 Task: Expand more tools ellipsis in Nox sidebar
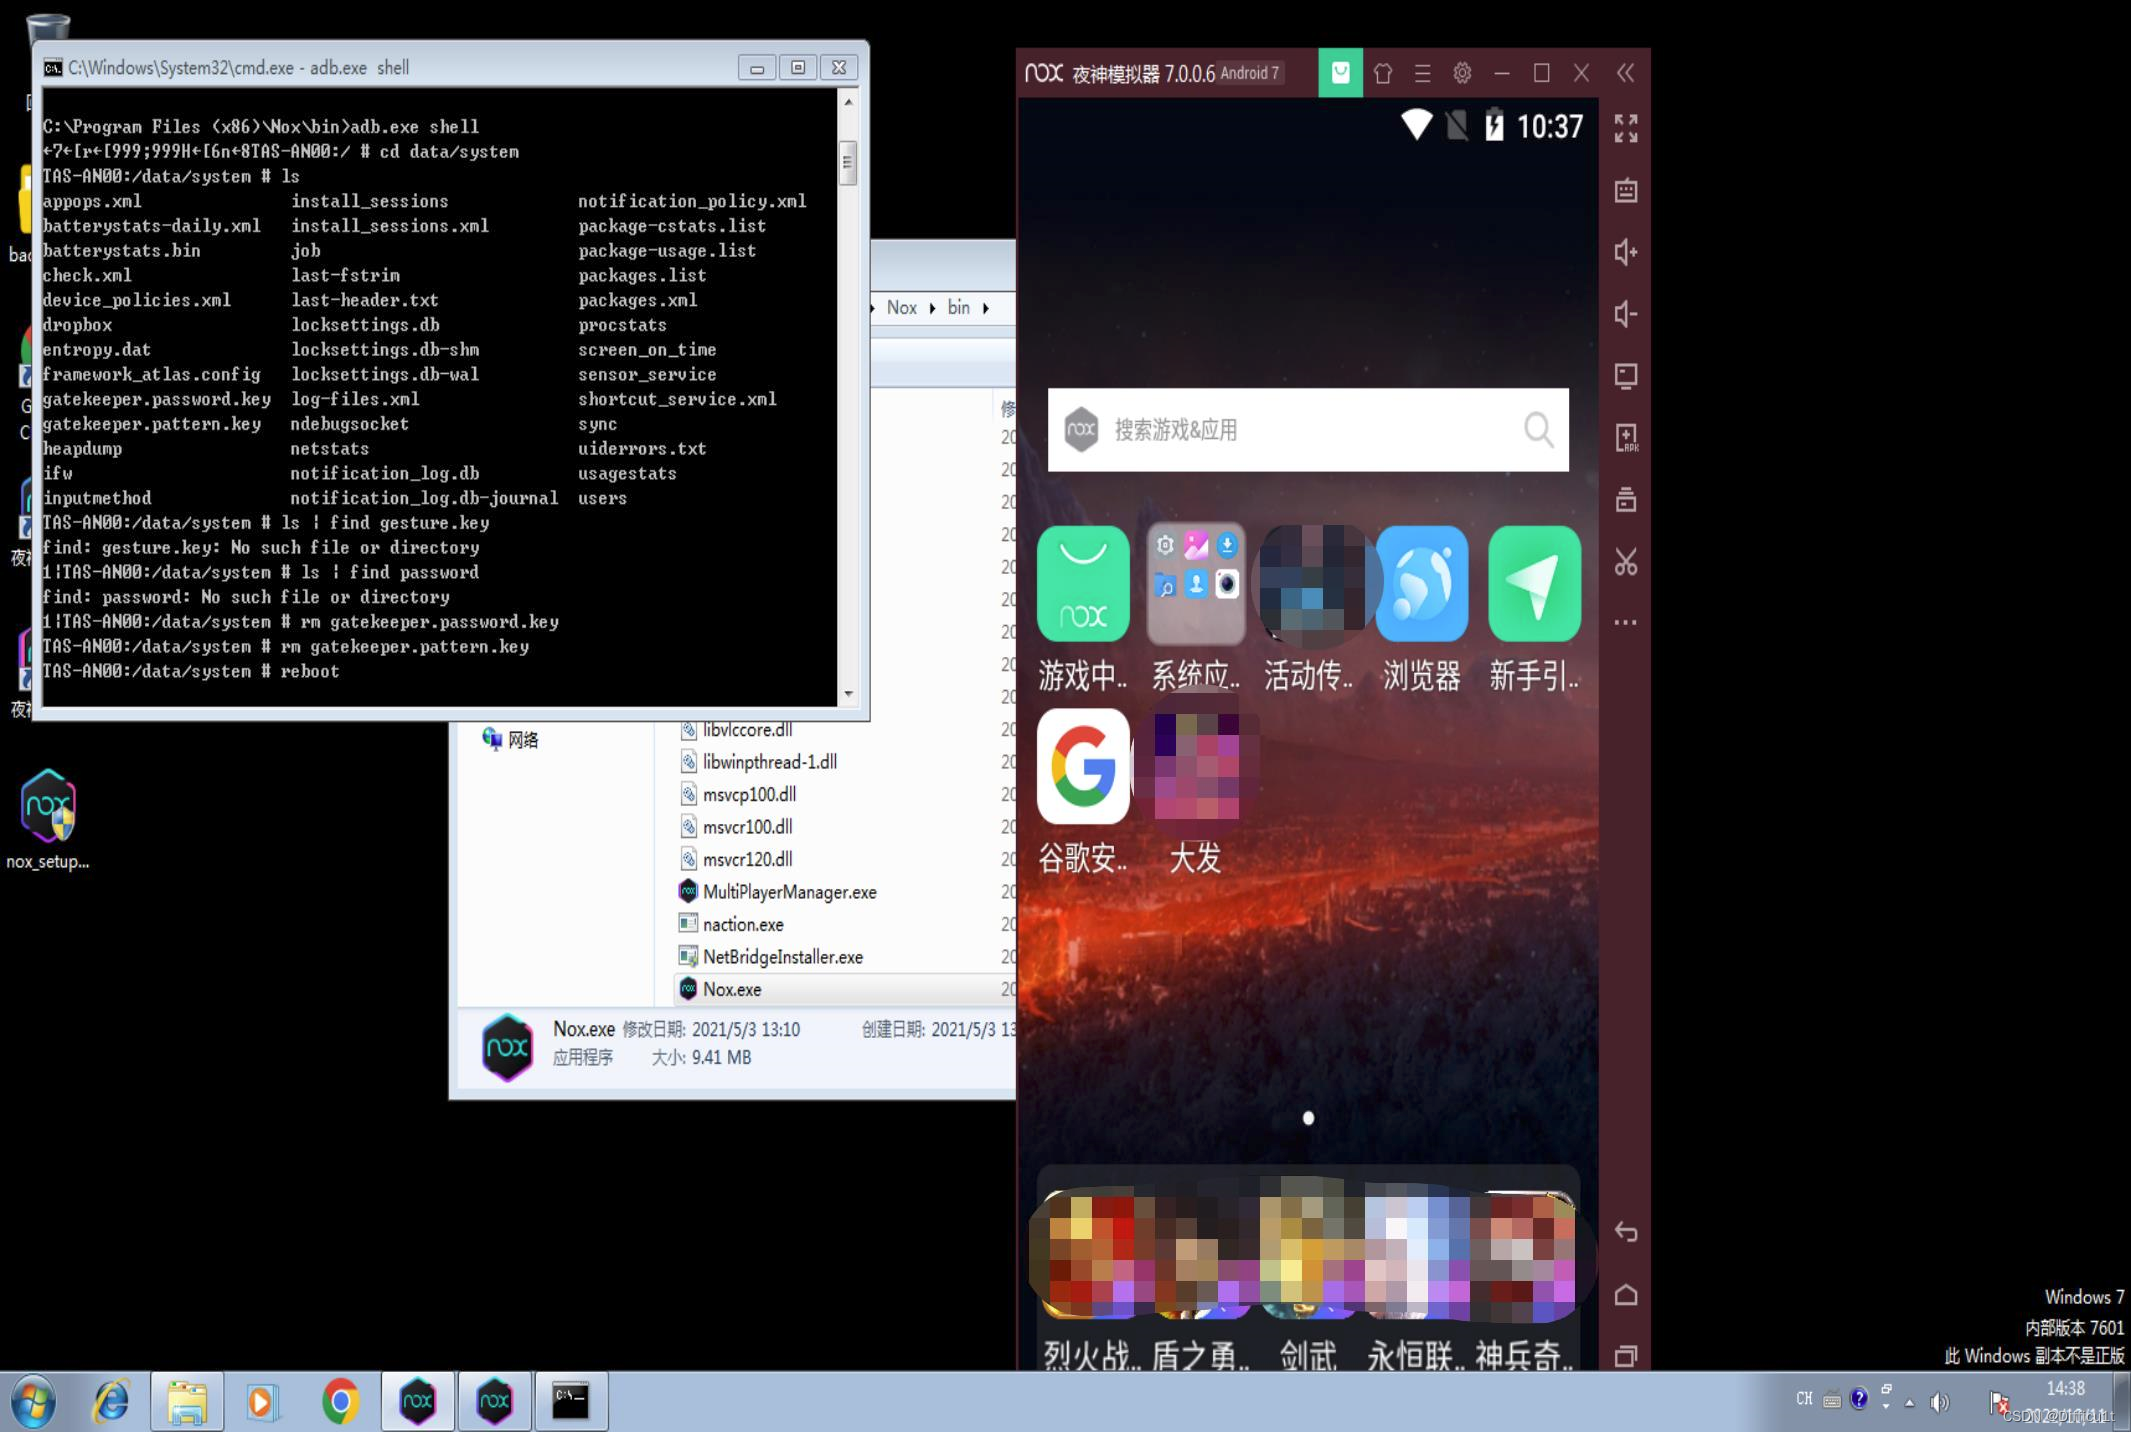click(1626, 623)
